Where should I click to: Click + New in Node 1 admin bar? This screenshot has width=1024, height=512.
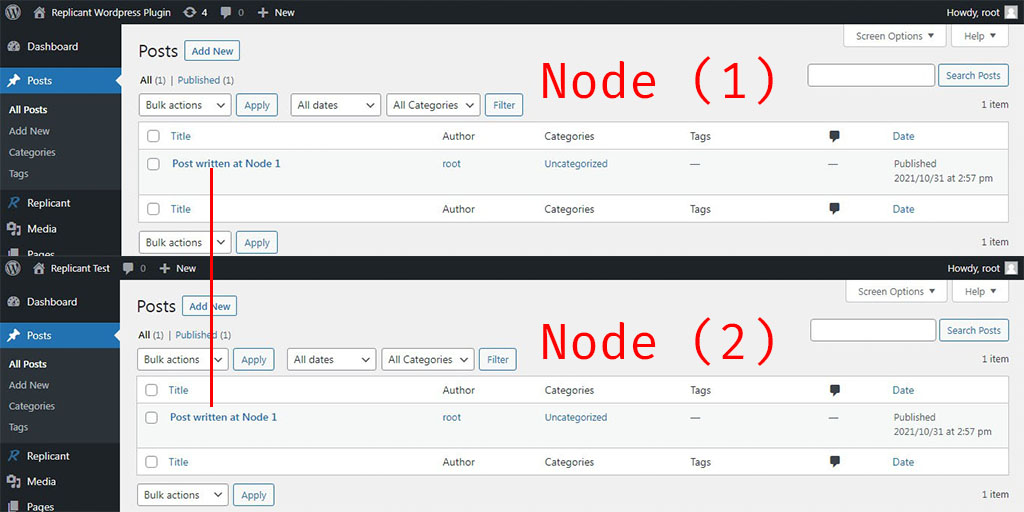tap(276, 12)
